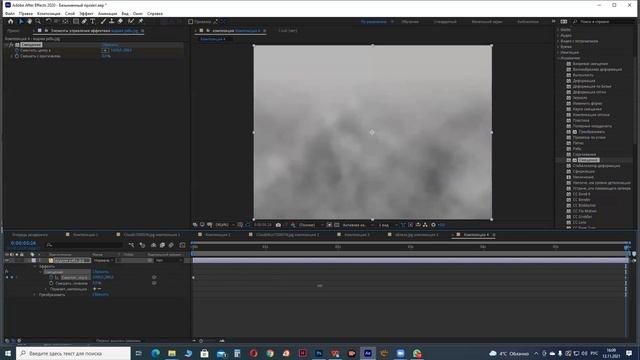Open the Файл menu
The image size is (640, 360).
coord(10,13)
